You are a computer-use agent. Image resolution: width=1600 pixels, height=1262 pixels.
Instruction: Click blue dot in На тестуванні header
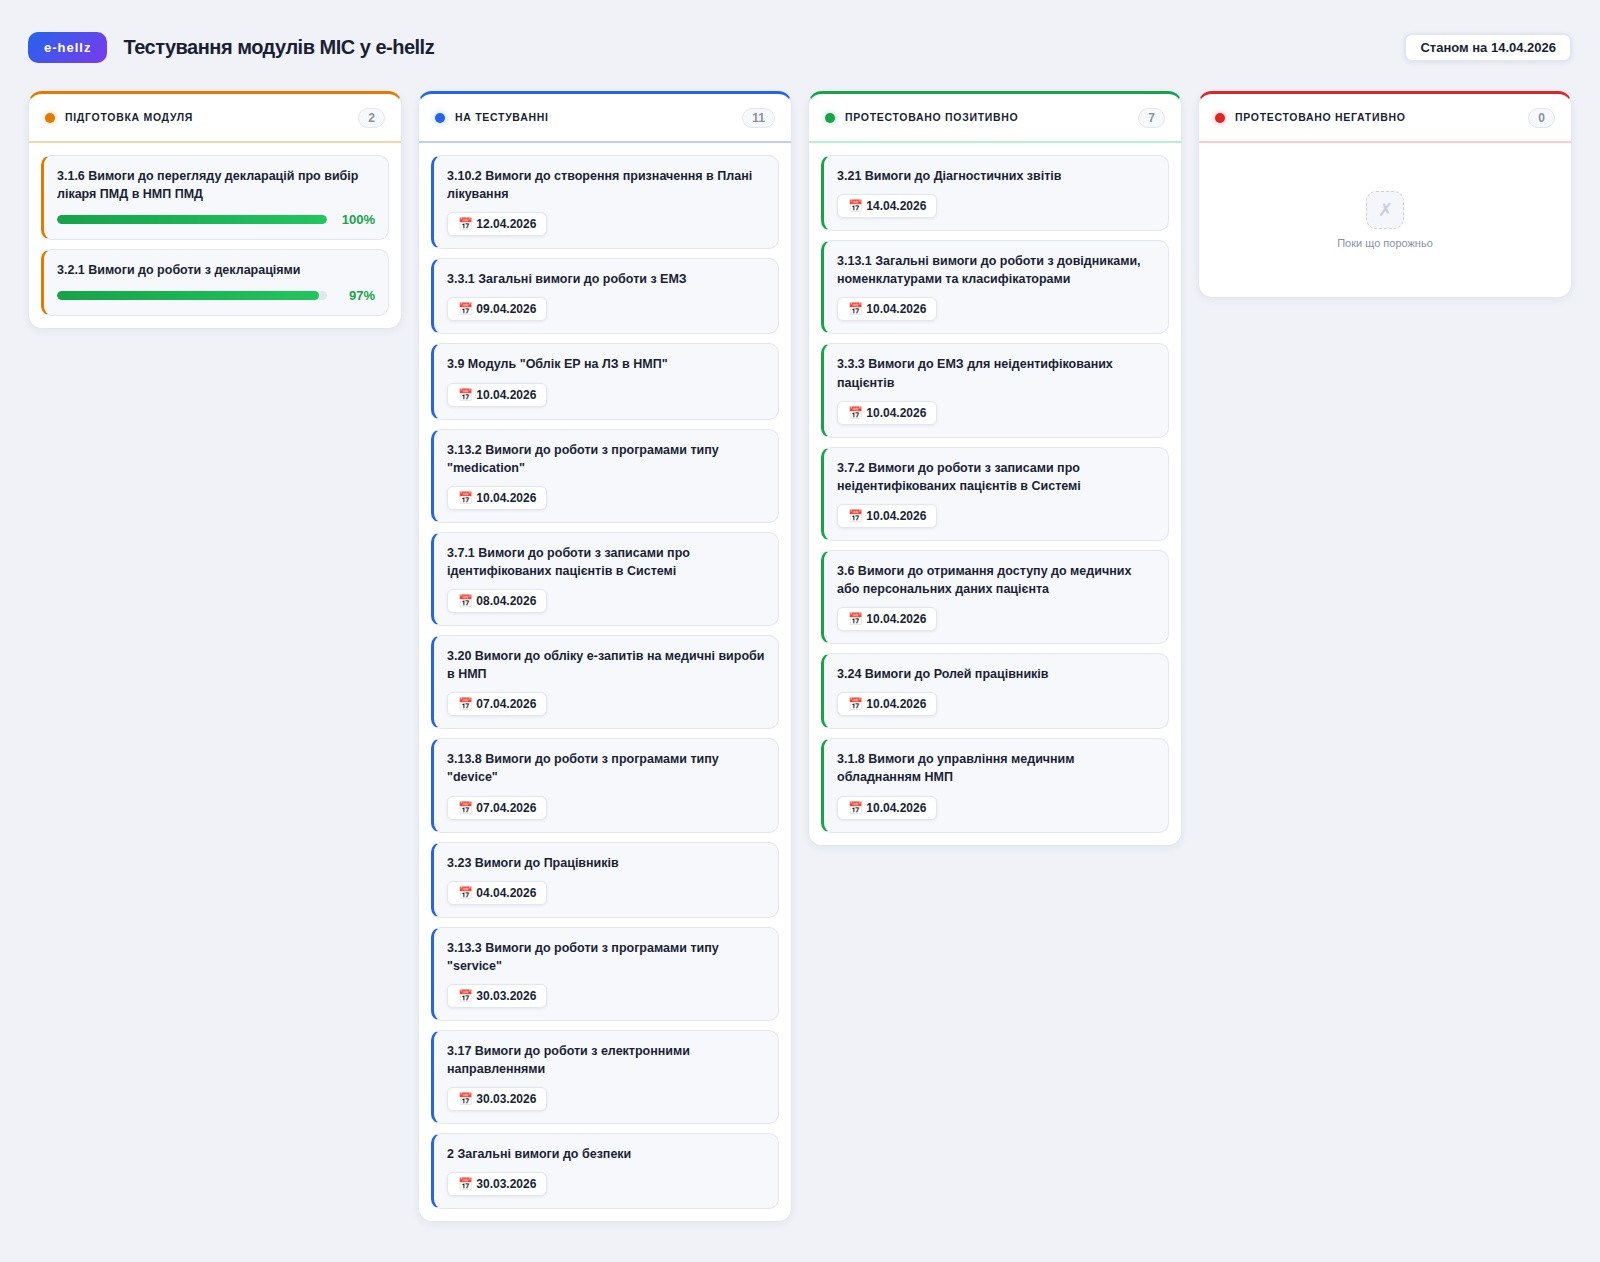pyautogui.click(x=440, y=118)
